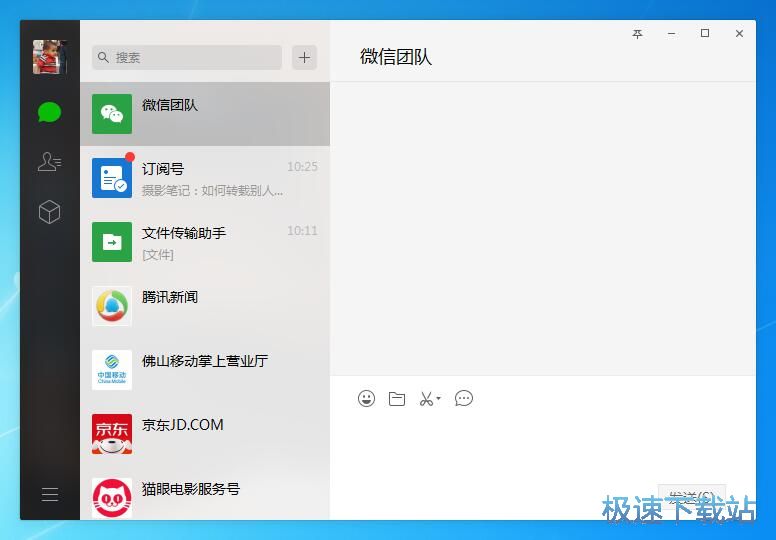Open the 微信团队 conversation
This screenshot has height=540, width=776.
pyautogui.click(x=205, y=114)
